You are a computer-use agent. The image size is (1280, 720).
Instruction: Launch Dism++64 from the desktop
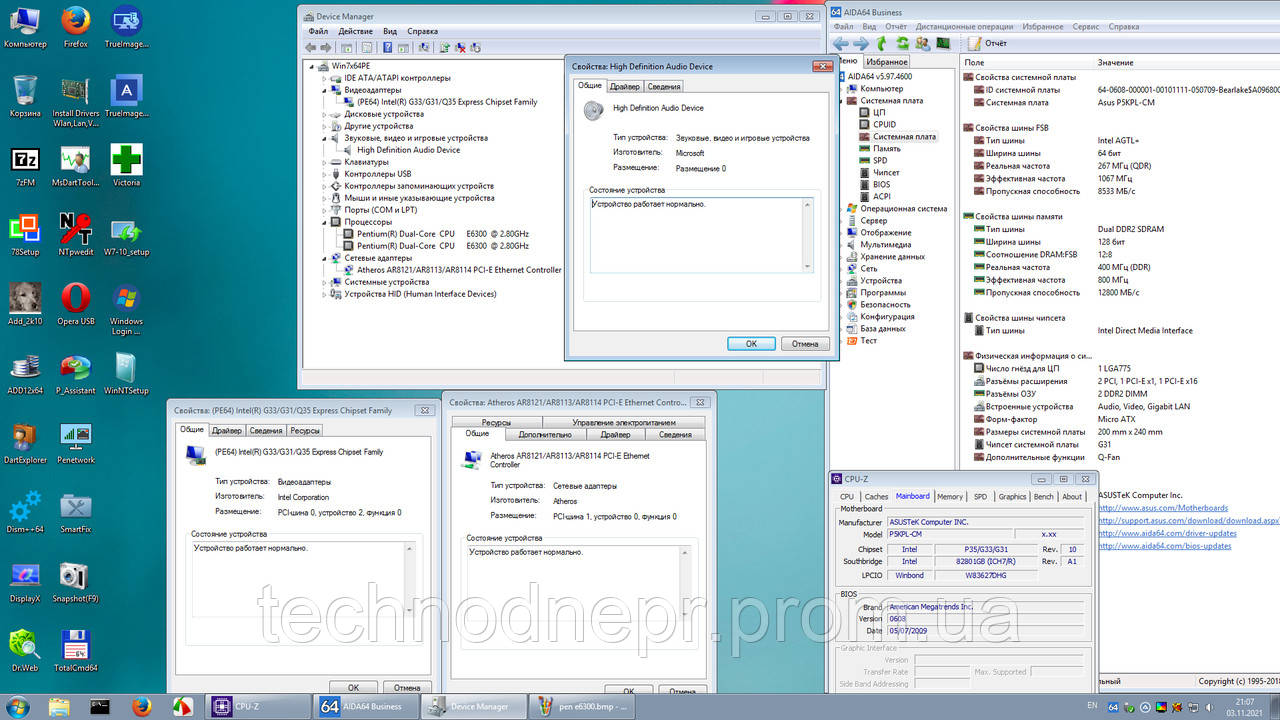click(x=25, y=512)
